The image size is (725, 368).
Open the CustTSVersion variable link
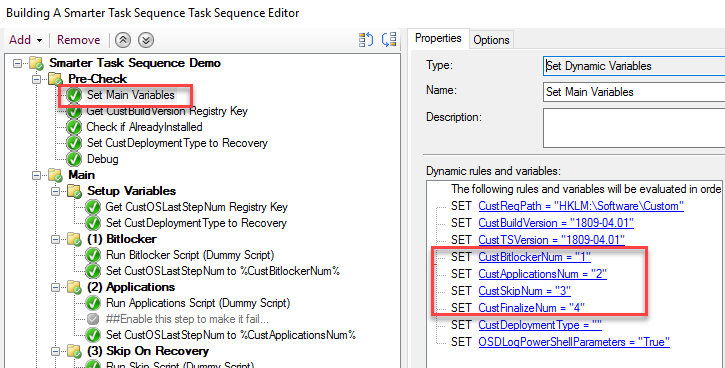(x=551, y=240)
